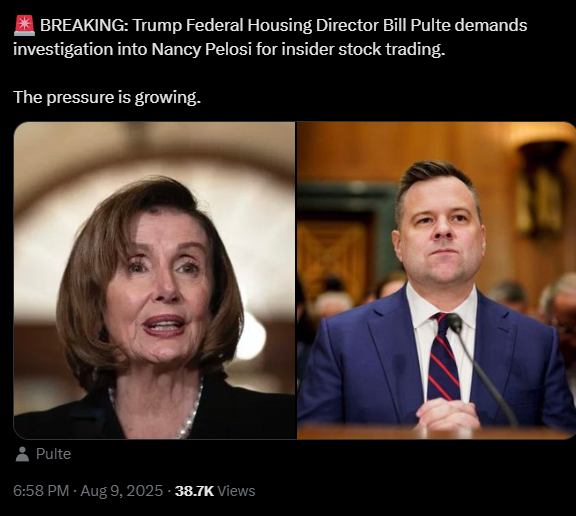Click the word investigation in the post

click(x=63, y=50)
